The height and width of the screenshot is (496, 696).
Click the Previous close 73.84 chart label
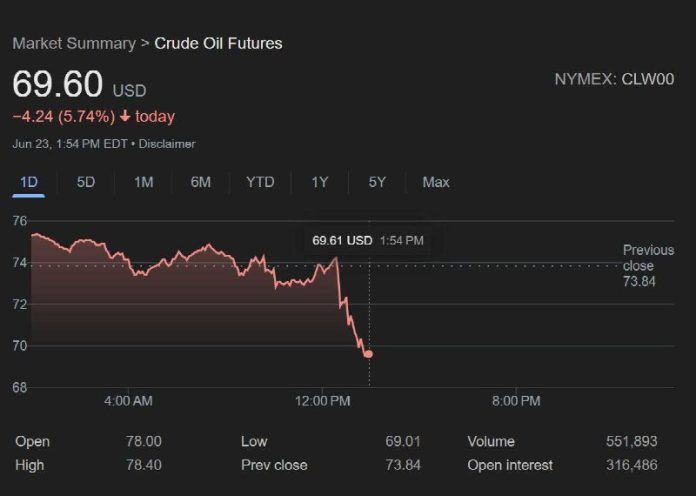point(647,266)
